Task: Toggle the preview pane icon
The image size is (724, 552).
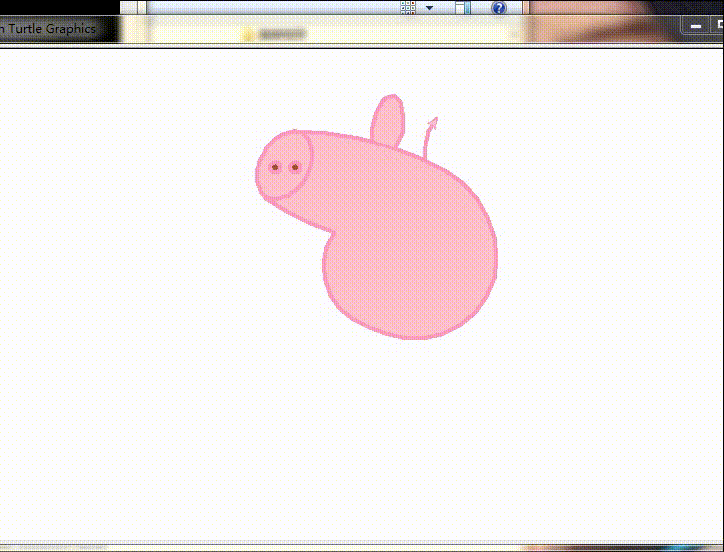Action: click(463, 7)
